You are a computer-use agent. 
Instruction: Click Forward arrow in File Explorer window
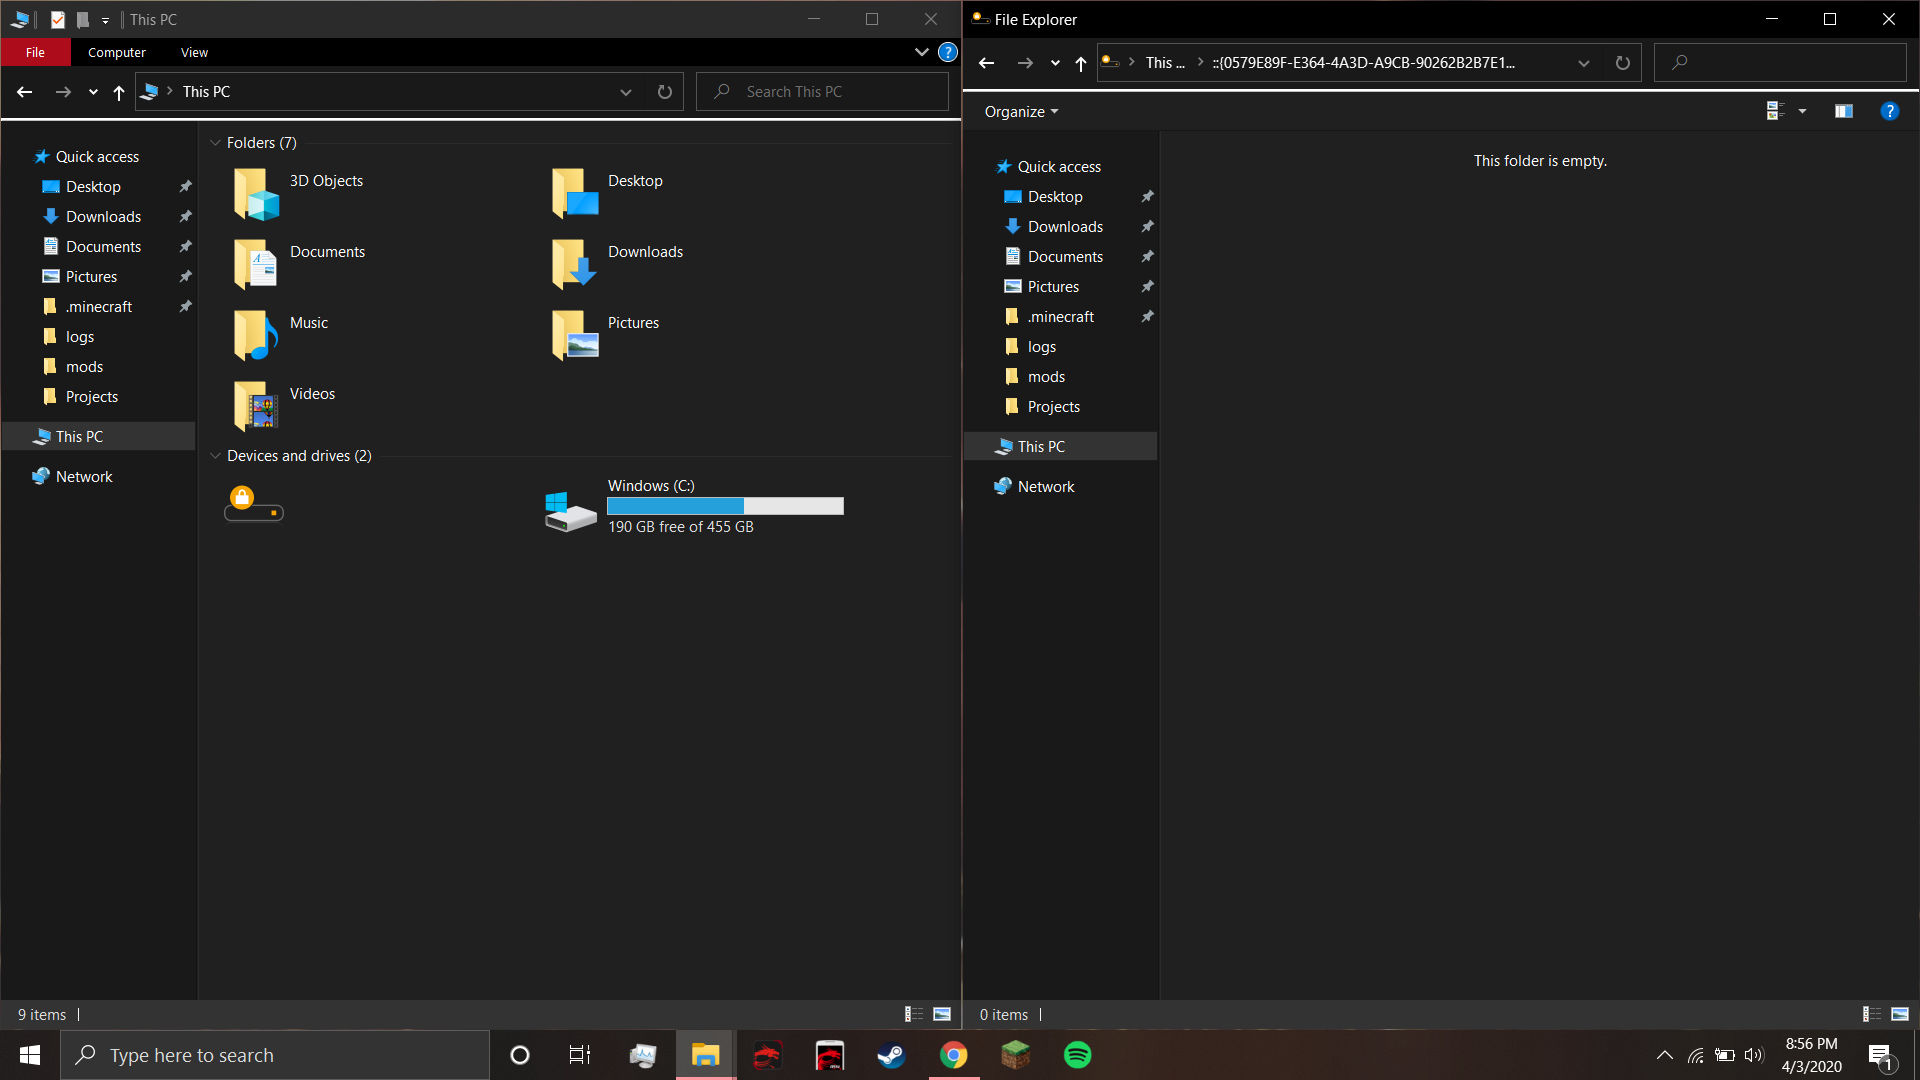[x=1025, y=63]
